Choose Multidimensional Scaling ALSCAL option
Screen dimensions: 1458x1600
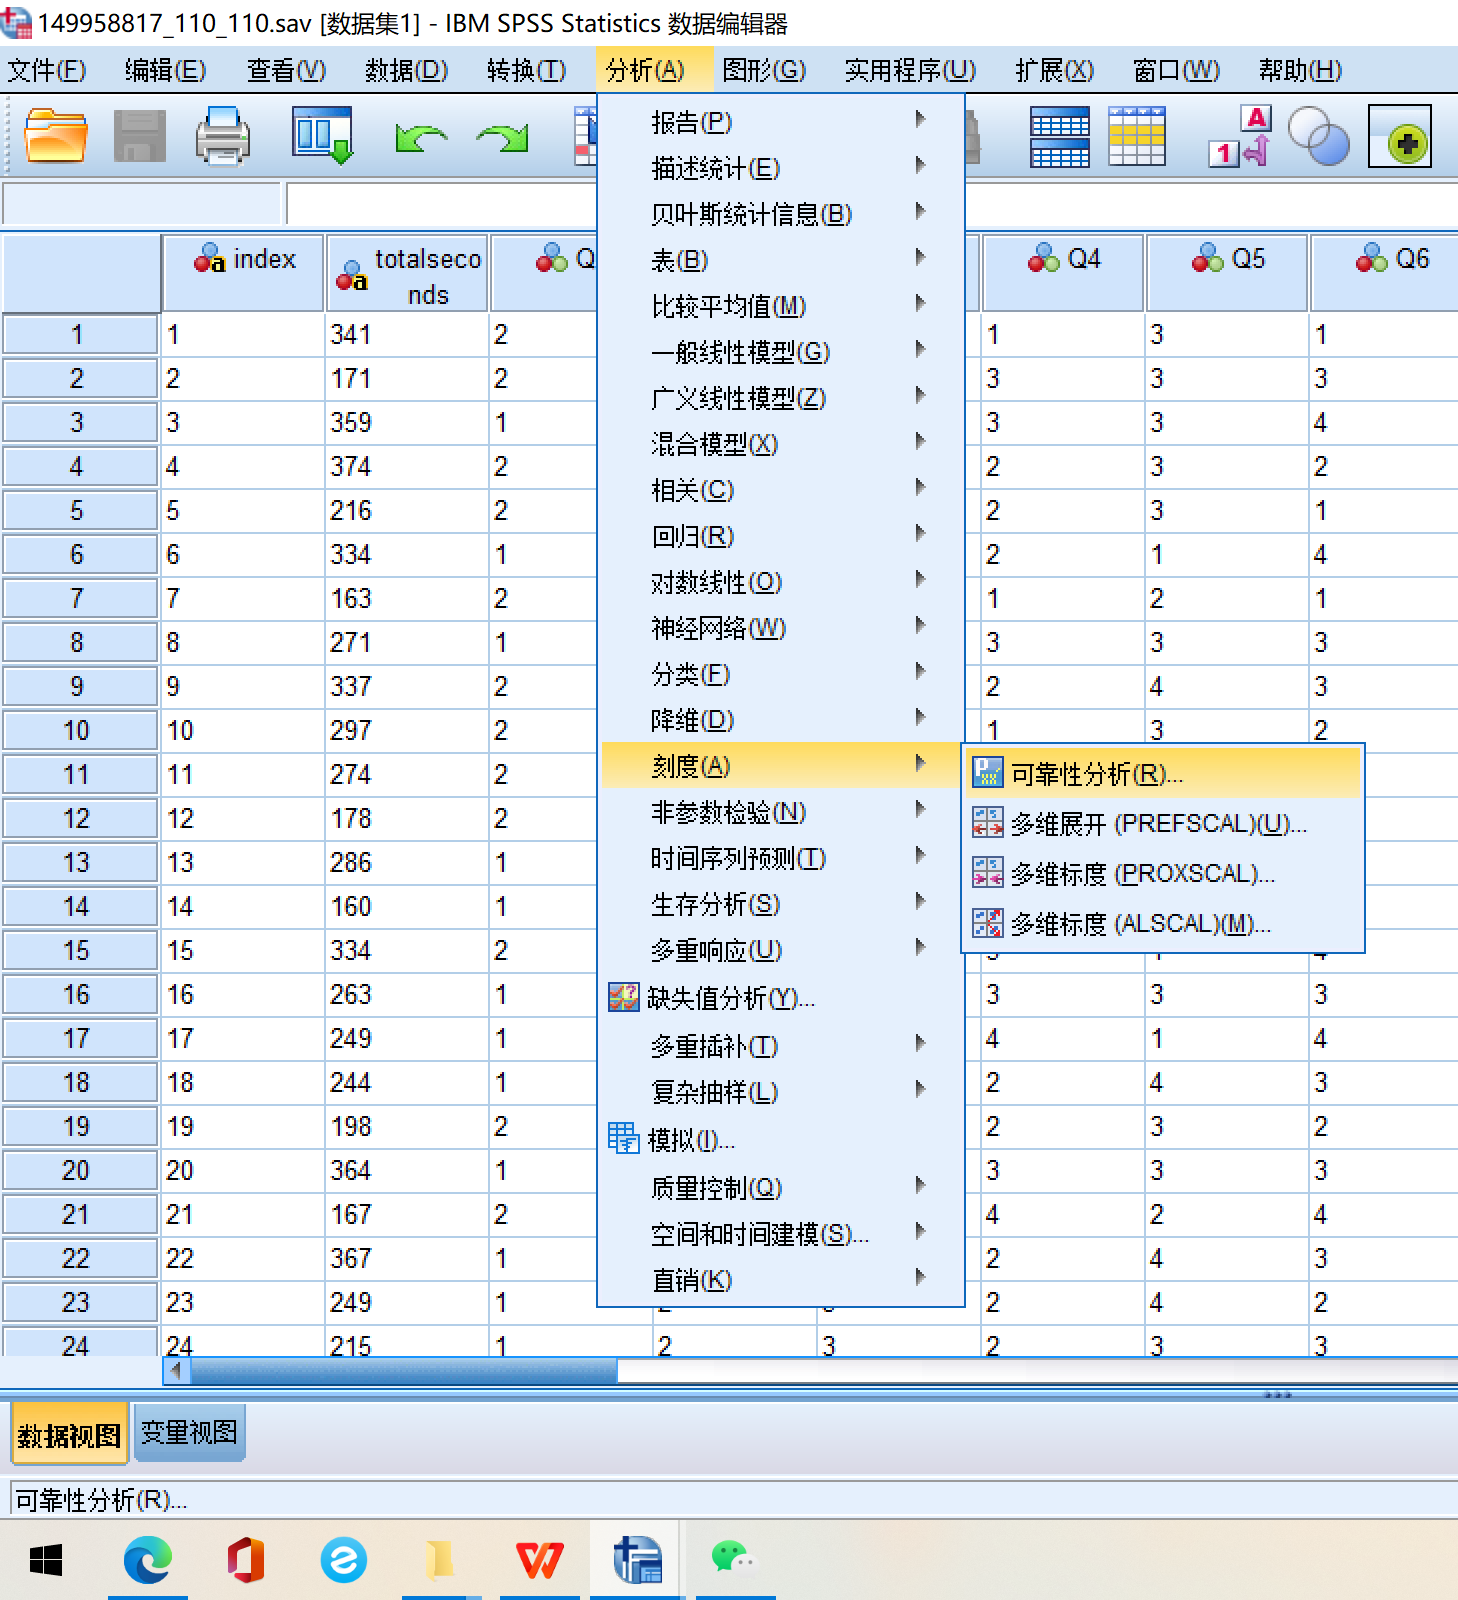pos(1162,924)
